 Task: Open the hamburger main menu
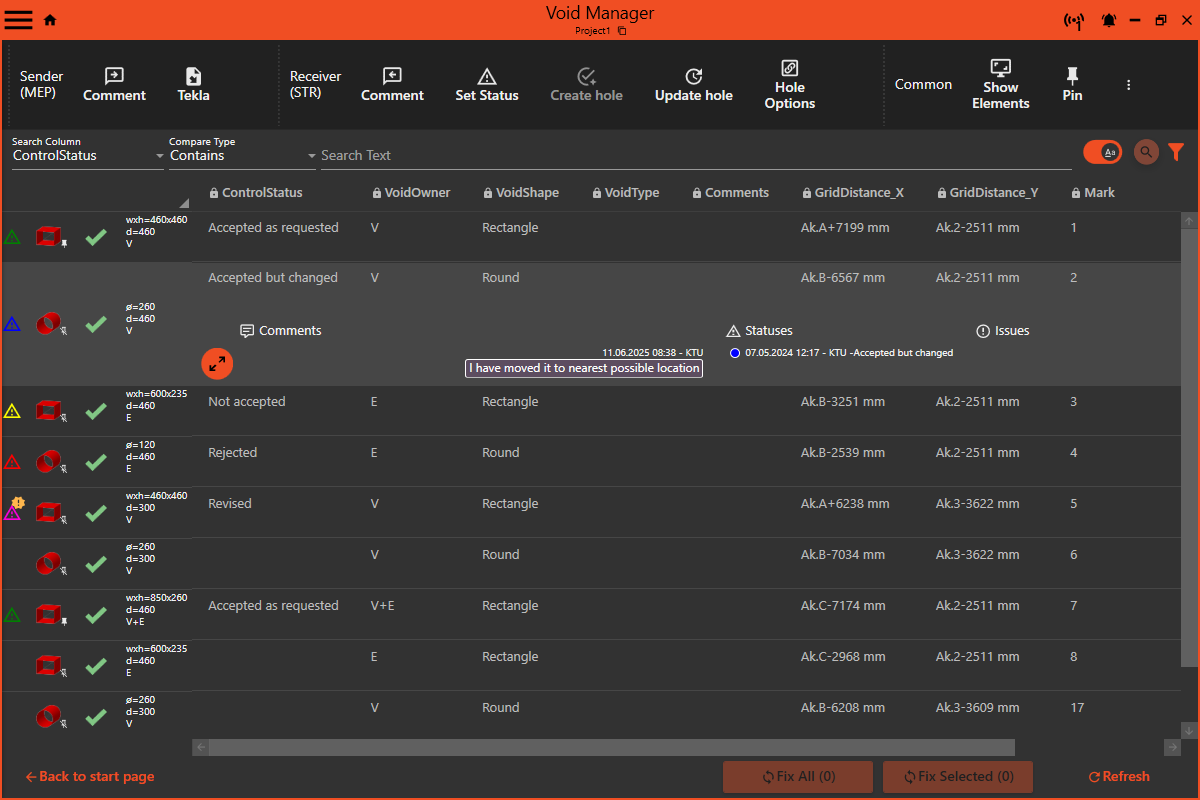[x=19, y=20]
